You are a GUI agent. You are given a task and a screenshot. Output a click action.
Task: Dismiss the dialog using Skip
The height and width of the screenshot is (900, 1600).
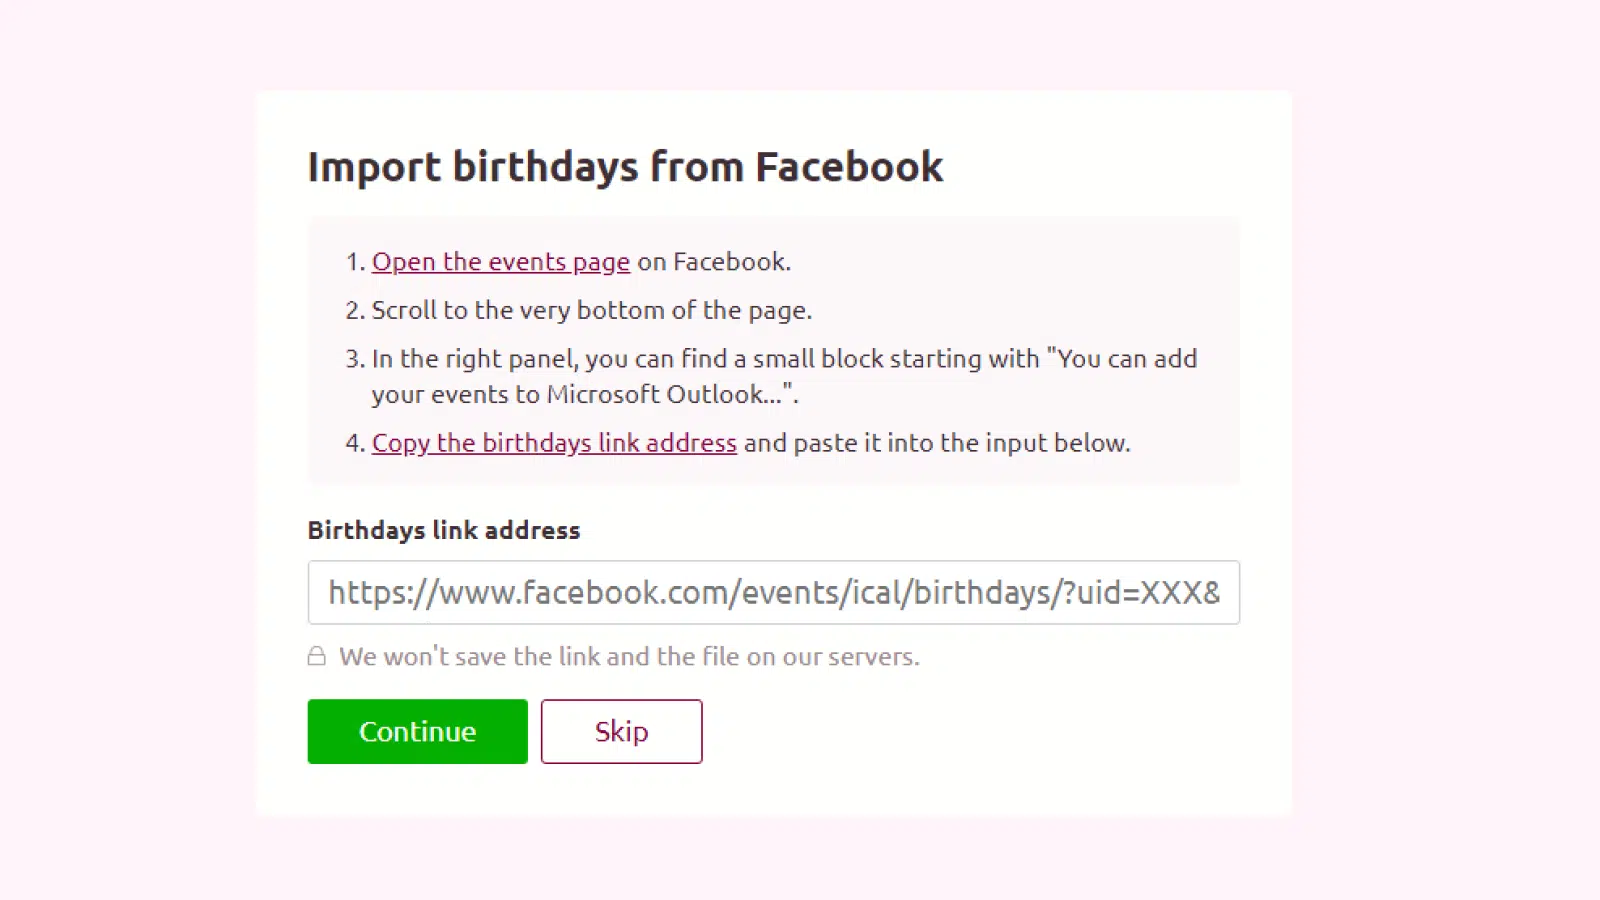coord(621,731)
